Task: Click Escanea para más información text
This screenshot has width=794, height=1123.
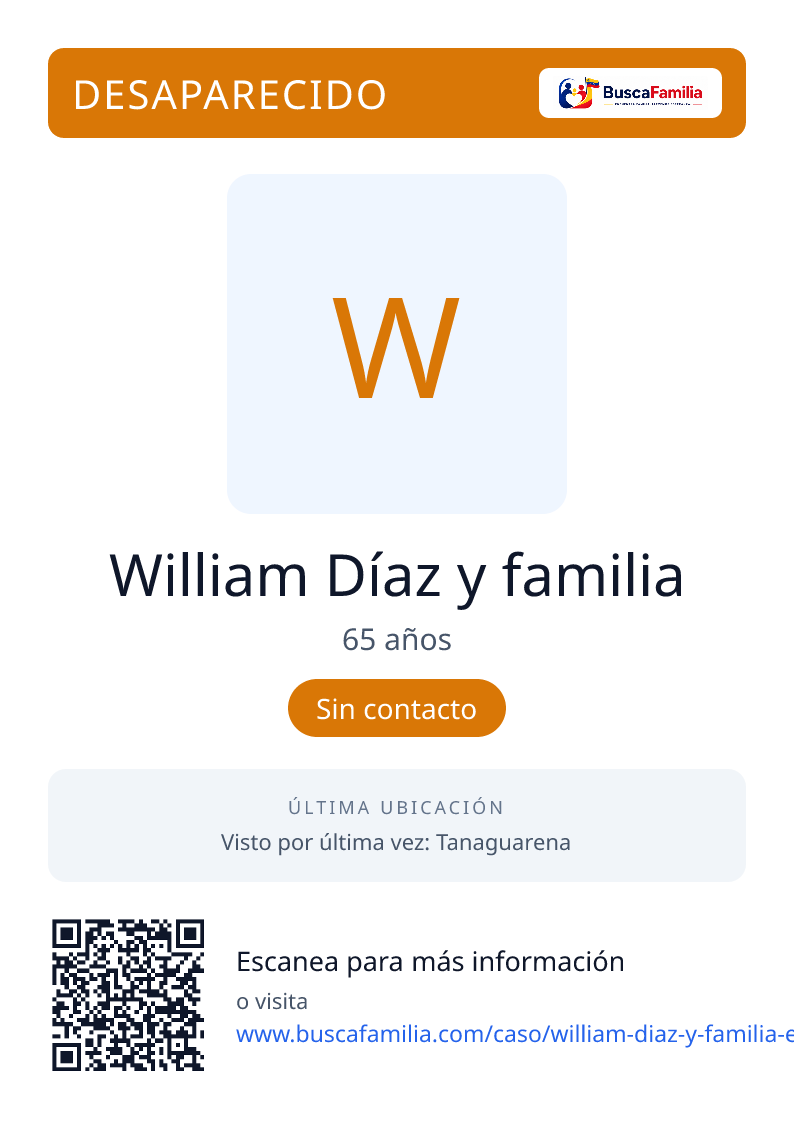Action: click(430, 962)
